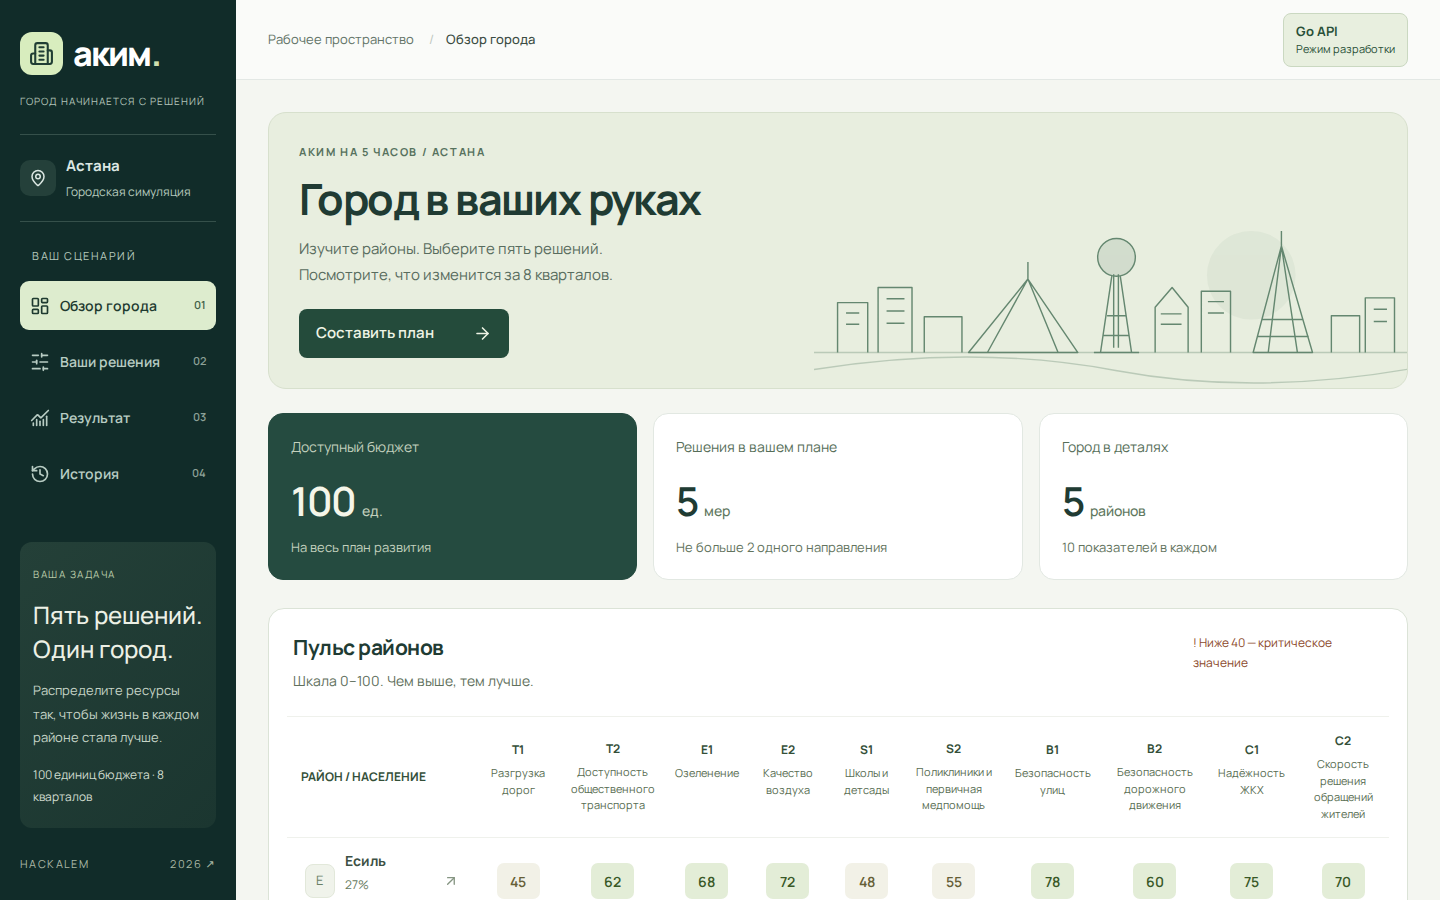Open the История section

[x=118, y=474]
